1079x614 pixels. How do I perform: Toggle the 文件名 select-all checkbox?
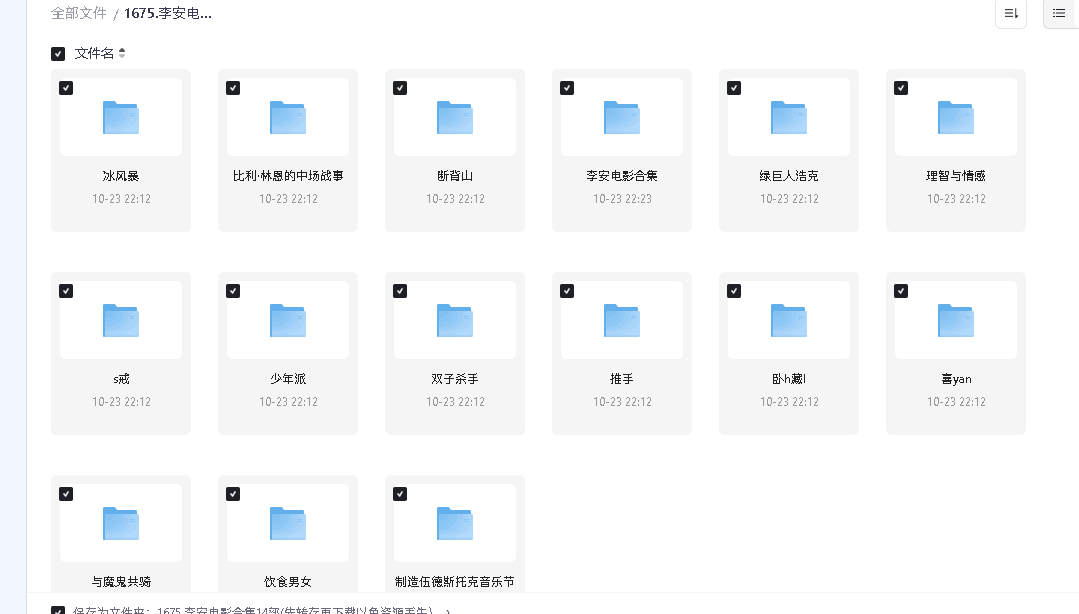[58, 53]
